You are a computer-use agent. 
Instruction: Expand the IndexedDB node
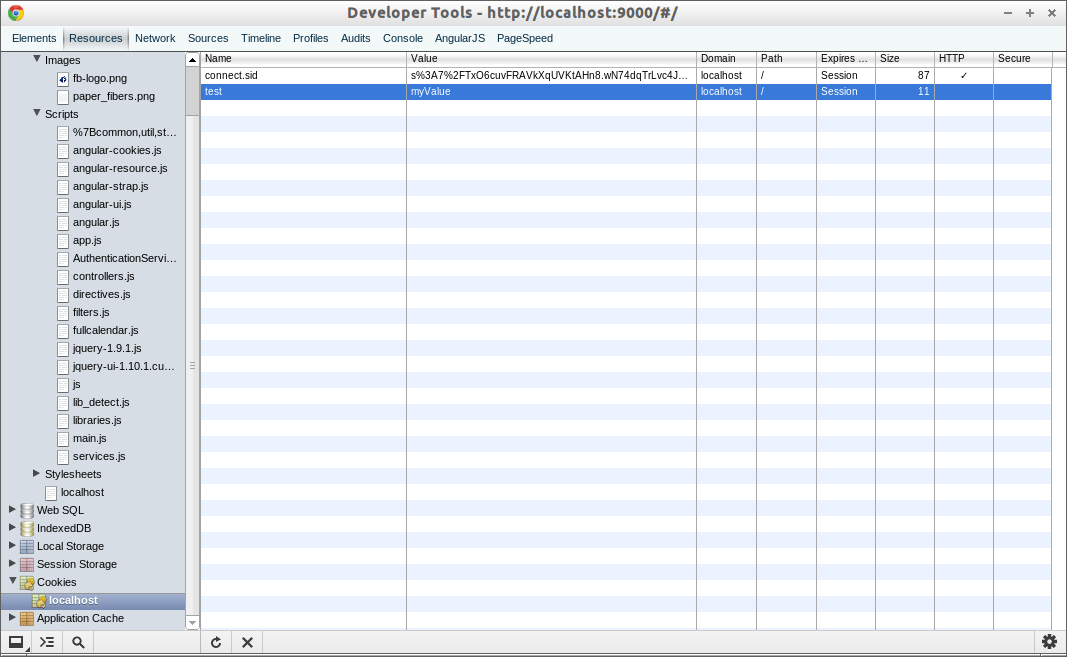[12, 527]
